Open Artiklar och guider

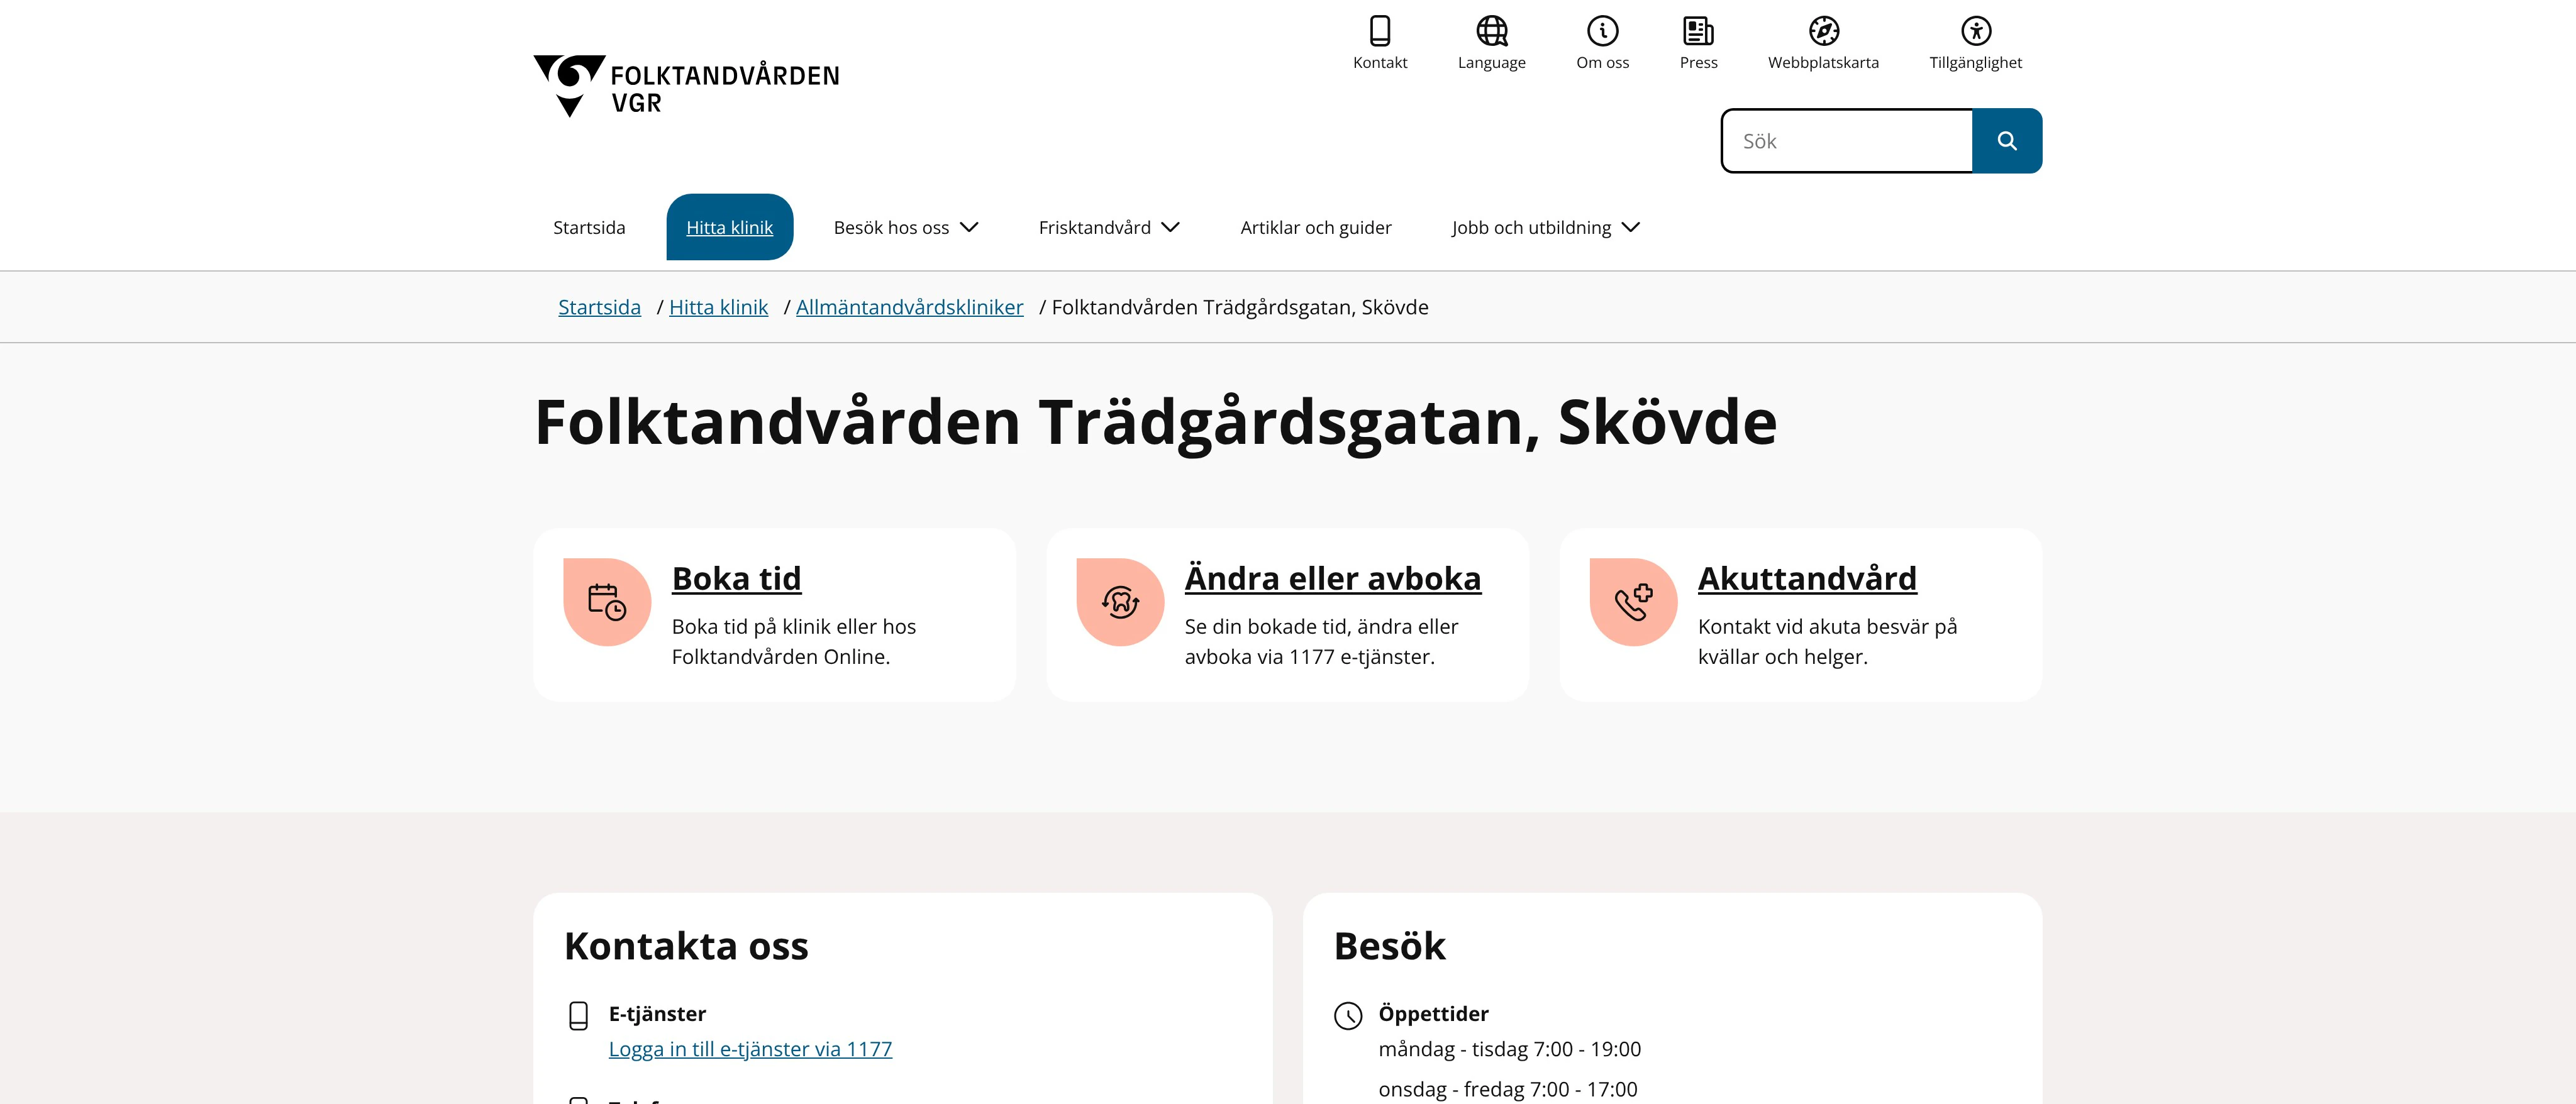1316,228
